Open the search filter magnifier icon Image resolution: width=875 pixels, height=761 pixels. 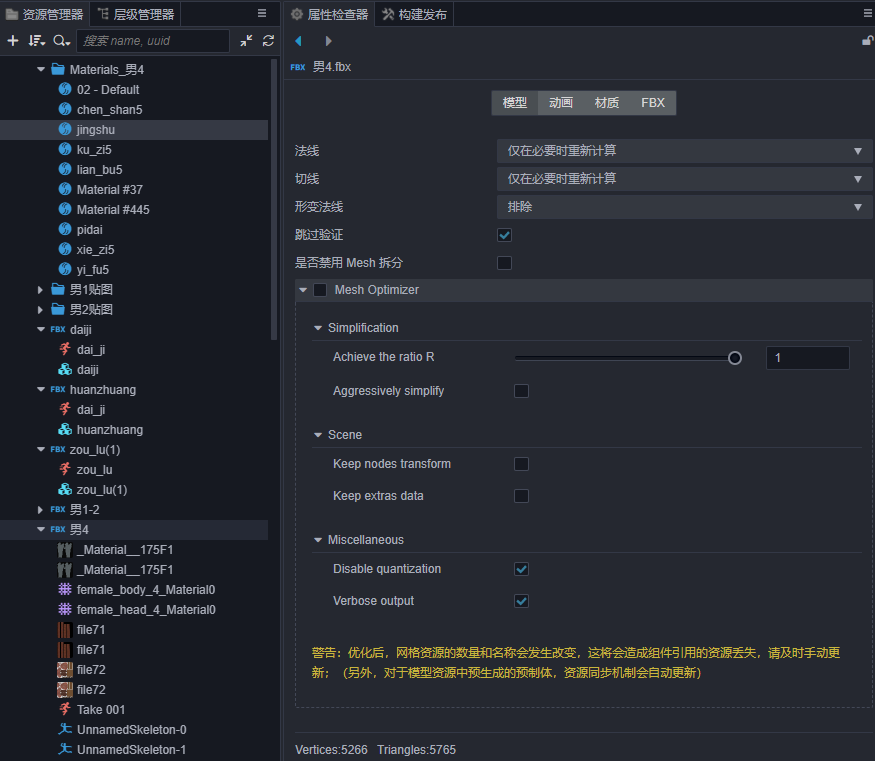61,41
